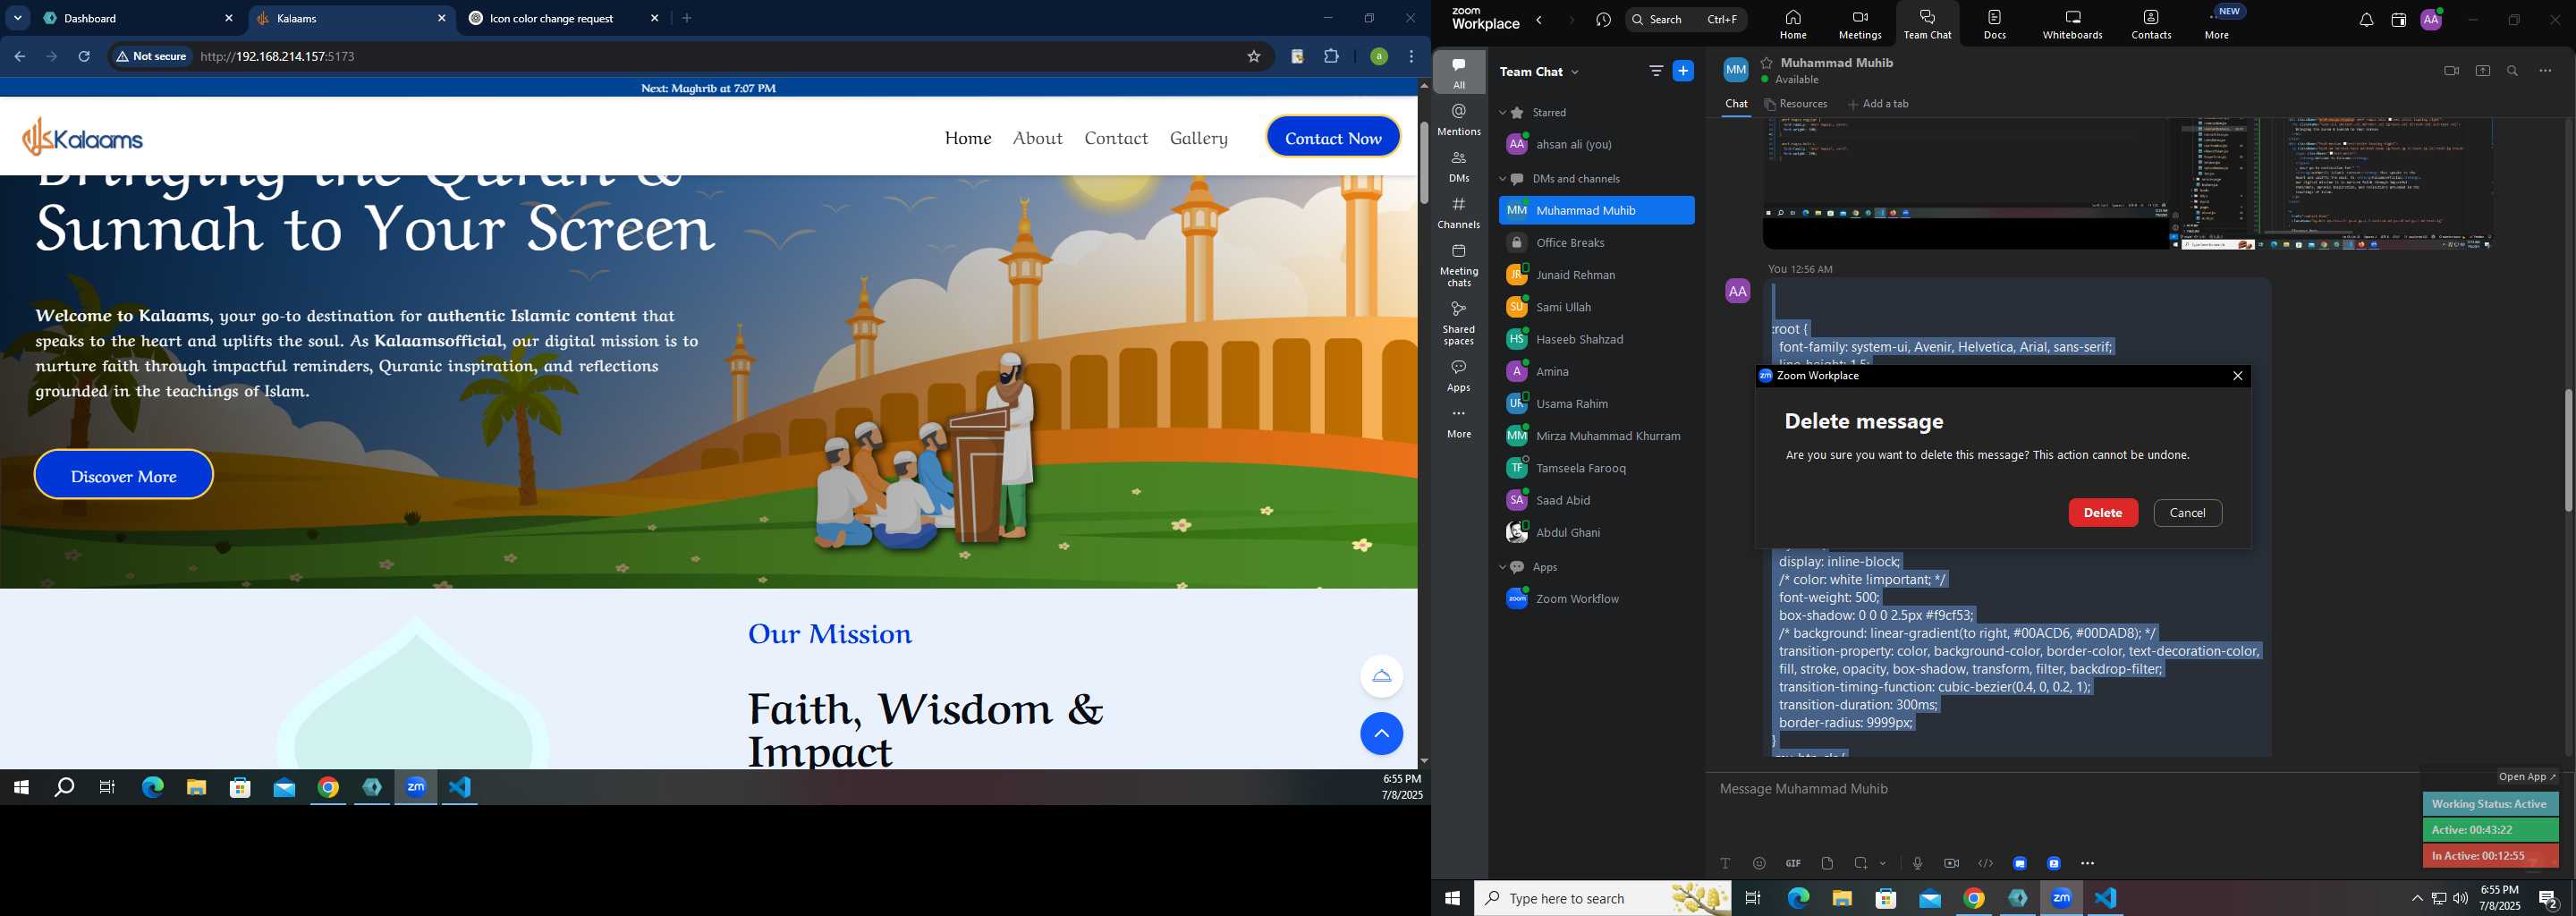2576x916 pixels.
Task: Open the Office Breaks channel
Action: pos(1596,243)
